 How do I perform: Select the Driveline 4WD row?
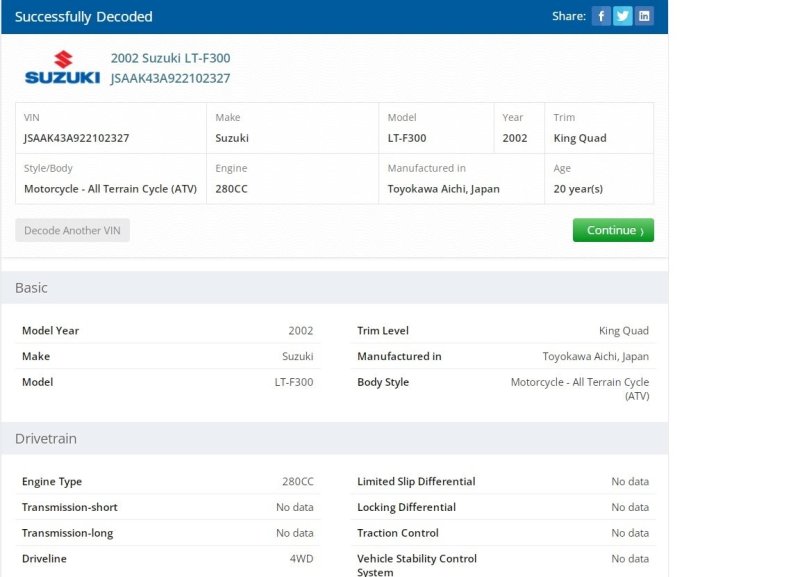pyautogui.click(x=167, y=559)
